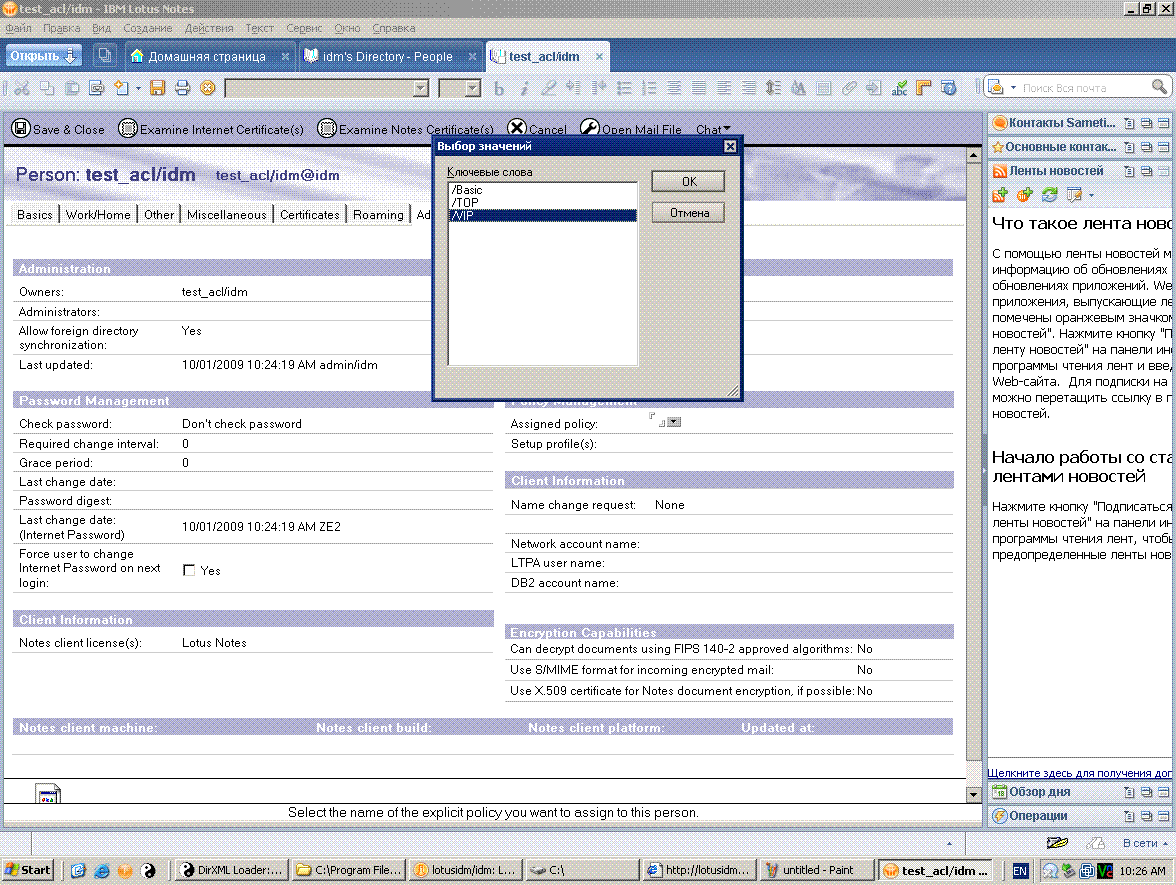
Task: Click the search magnifier icon
Action: (x=1159, y=87)
